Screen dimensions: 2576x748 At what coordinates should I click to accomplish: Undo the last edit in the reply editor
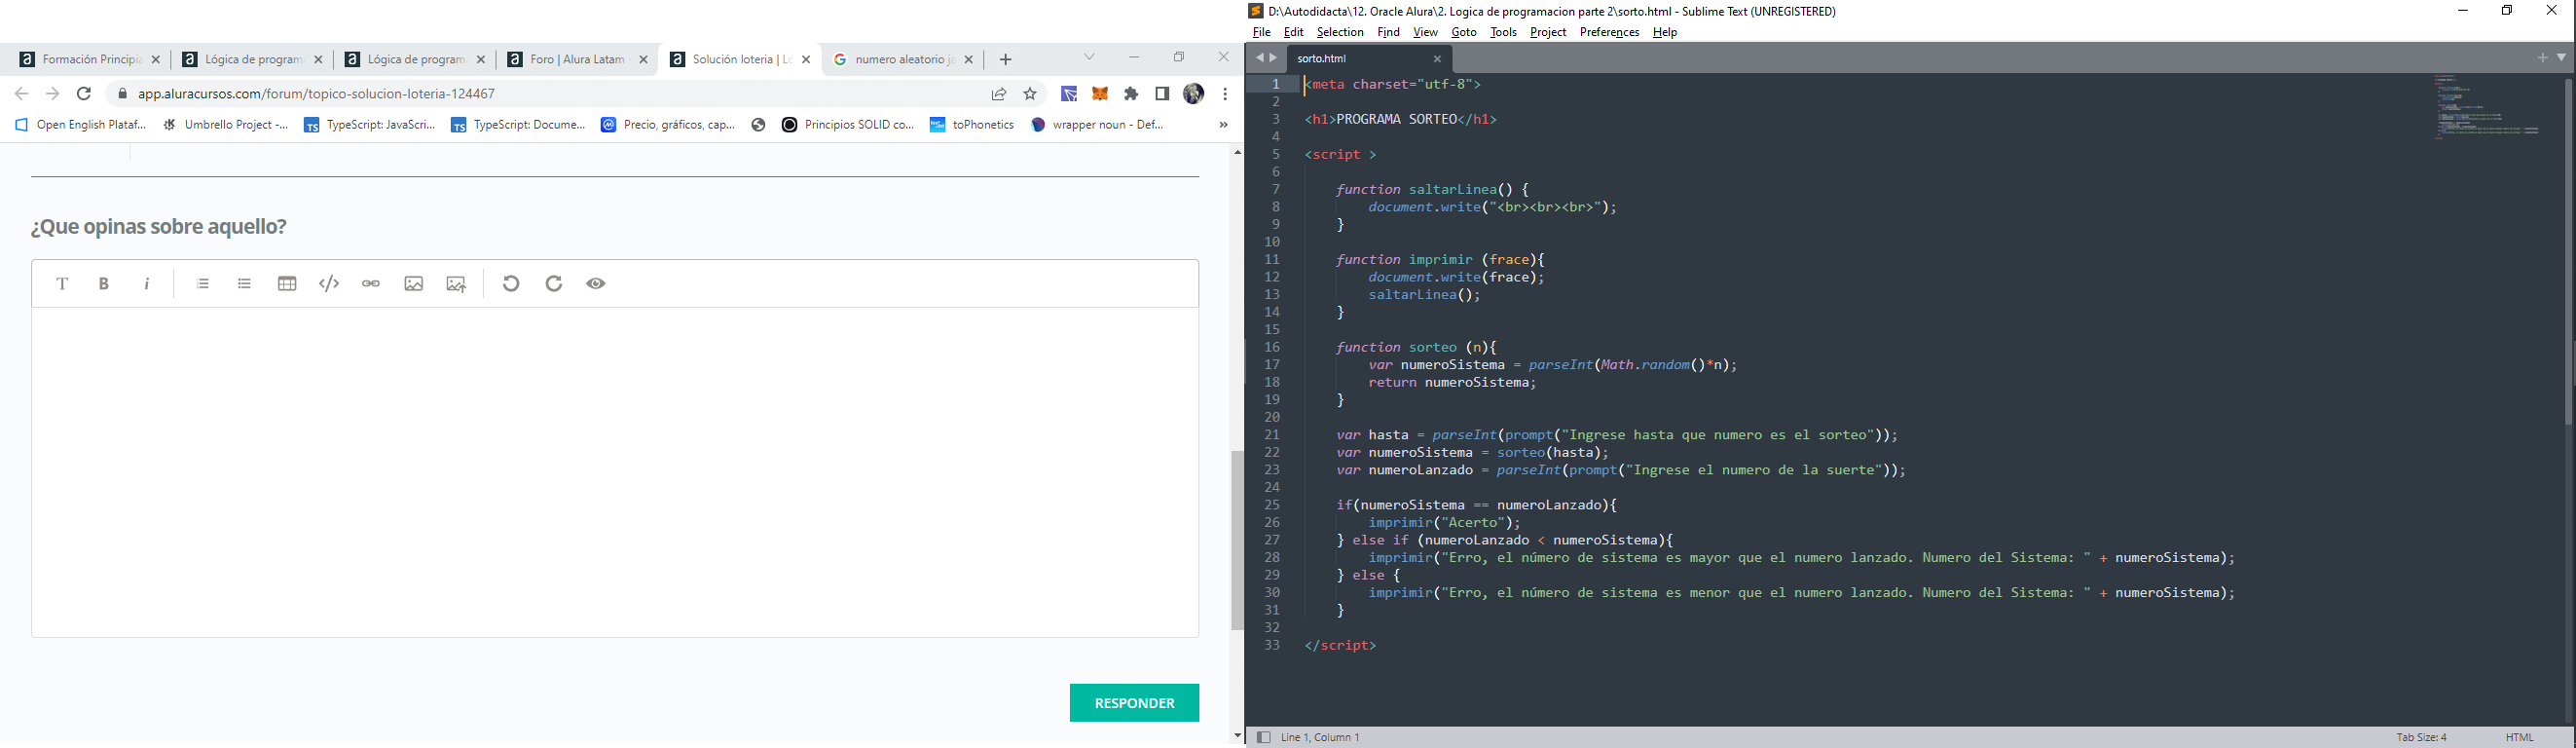pos(511,284)
